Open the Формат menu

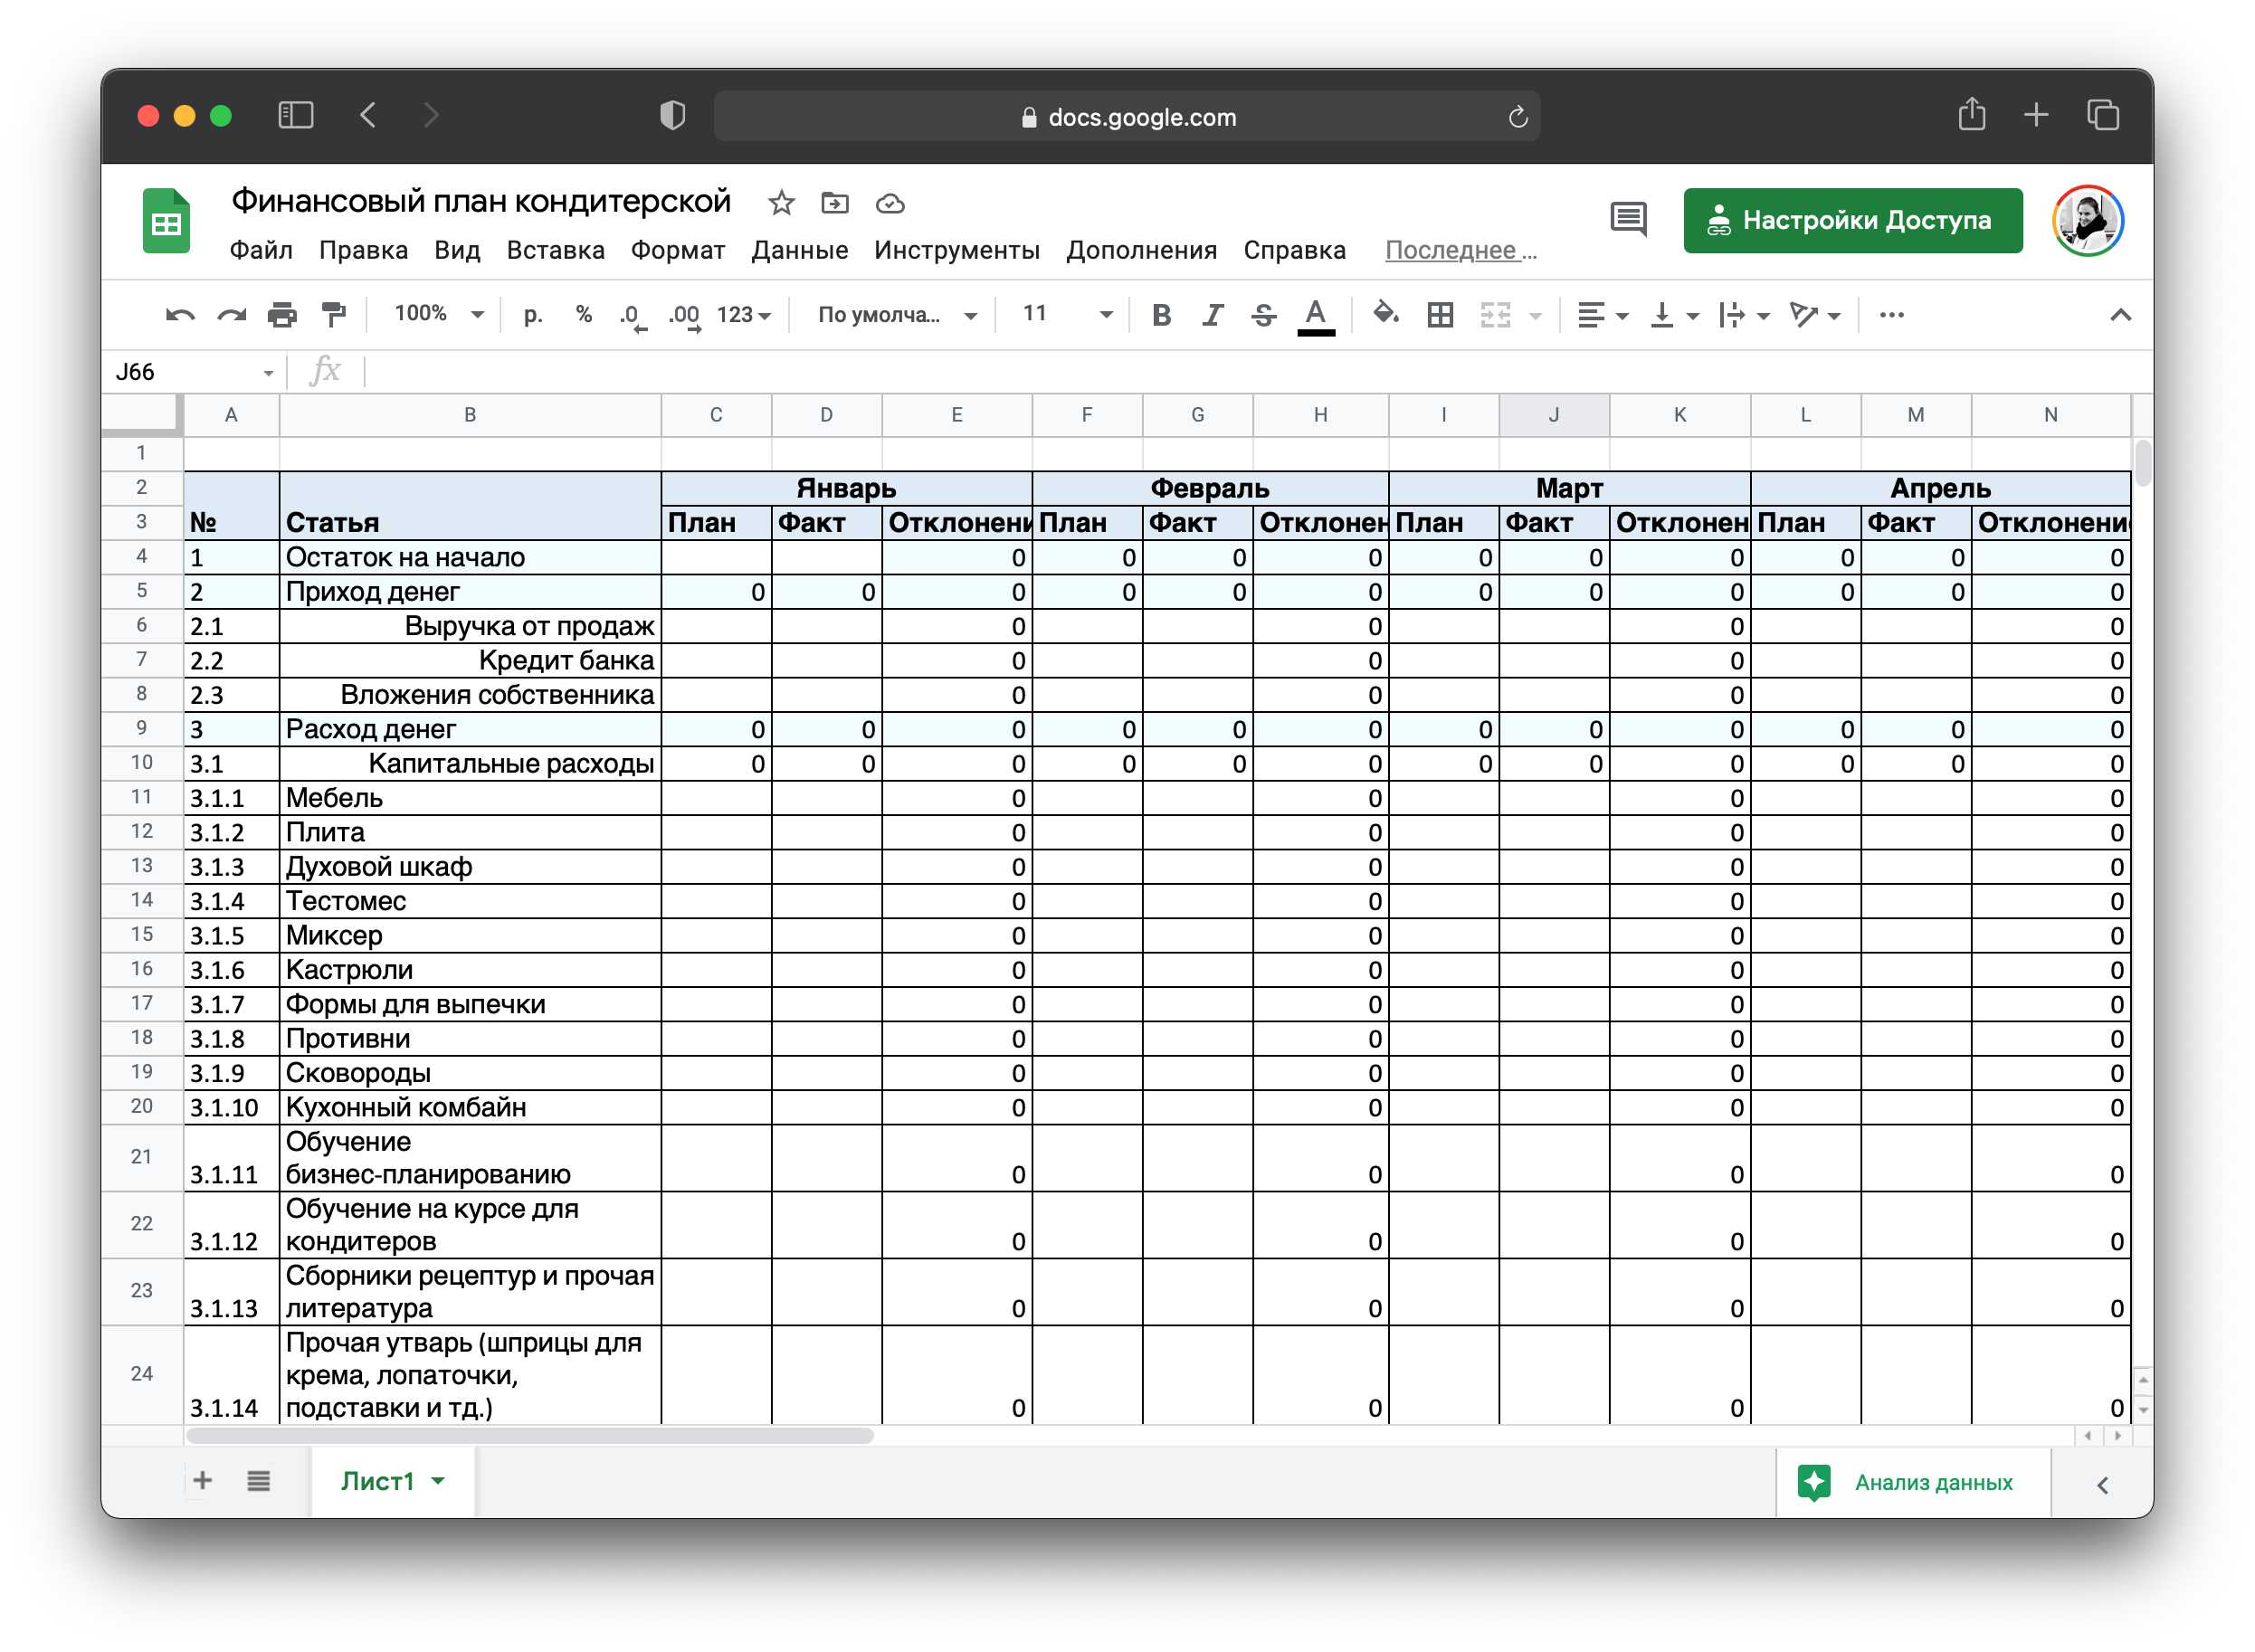tap(677, 250)
